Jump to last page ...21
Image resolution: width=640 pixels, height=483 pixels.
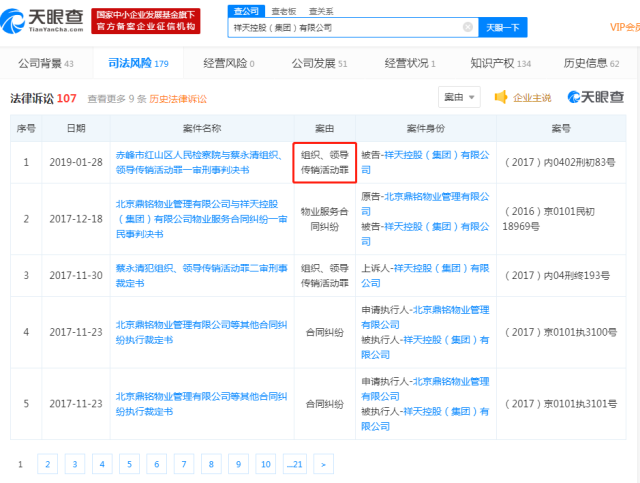294,464
